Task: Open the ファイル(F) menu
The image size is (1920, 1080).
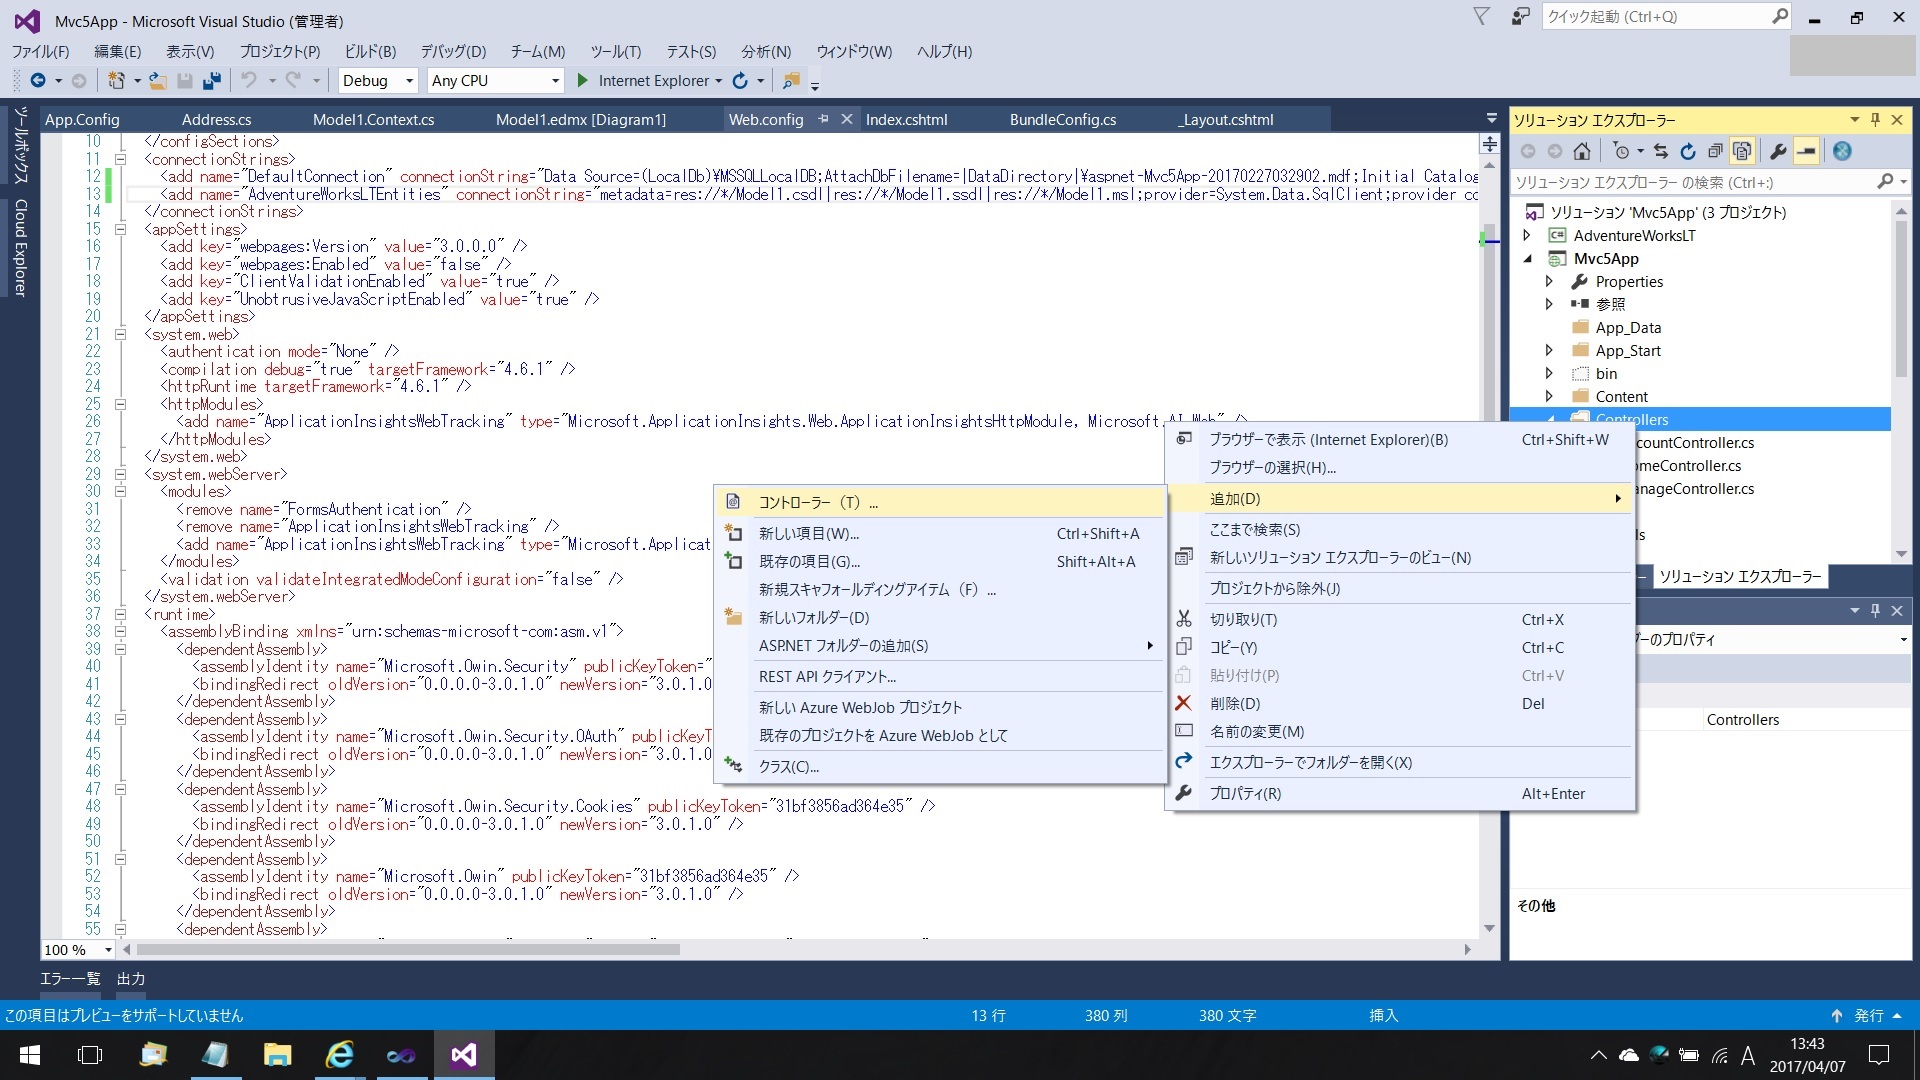Action: 41,51
